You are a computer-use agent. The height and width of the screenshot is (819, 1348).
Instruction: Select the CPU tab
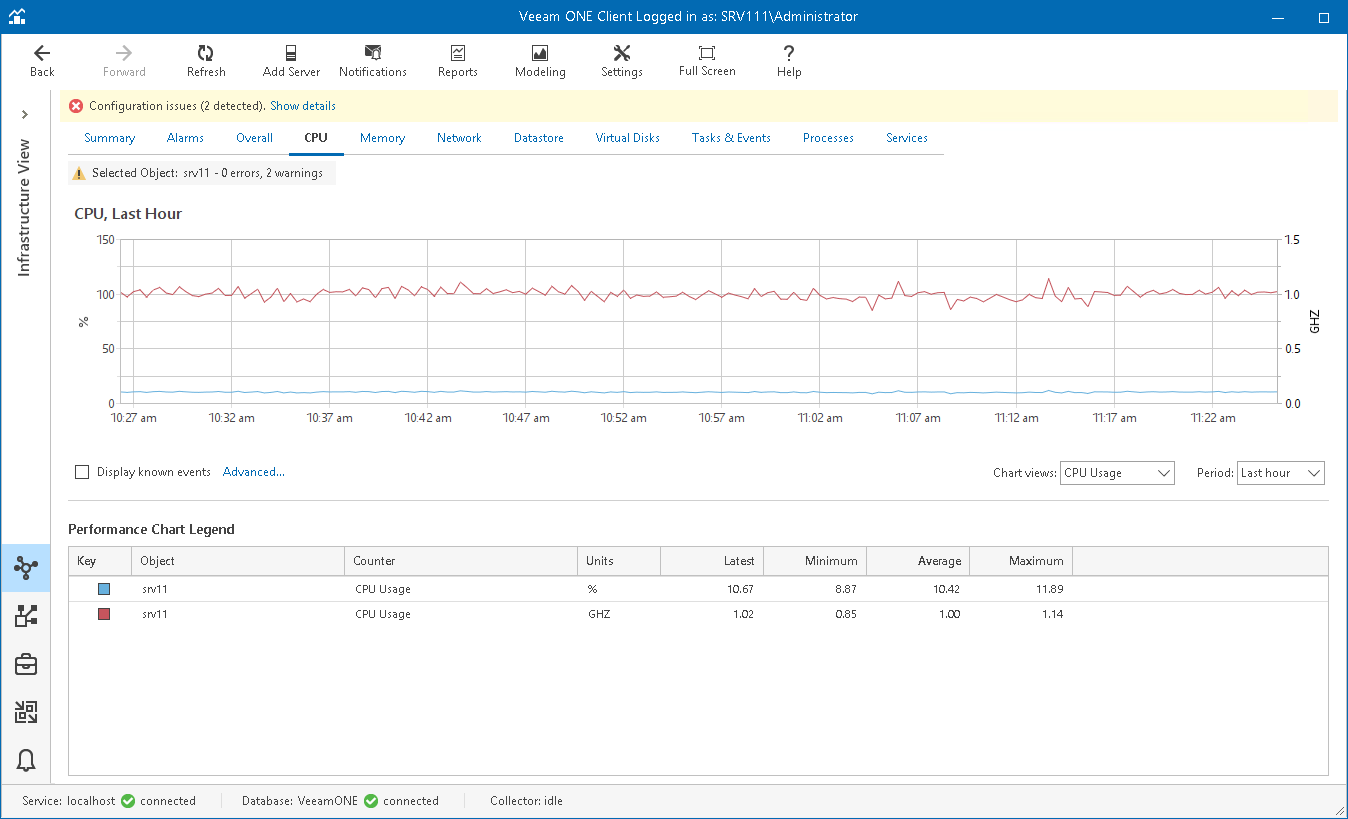316,138
